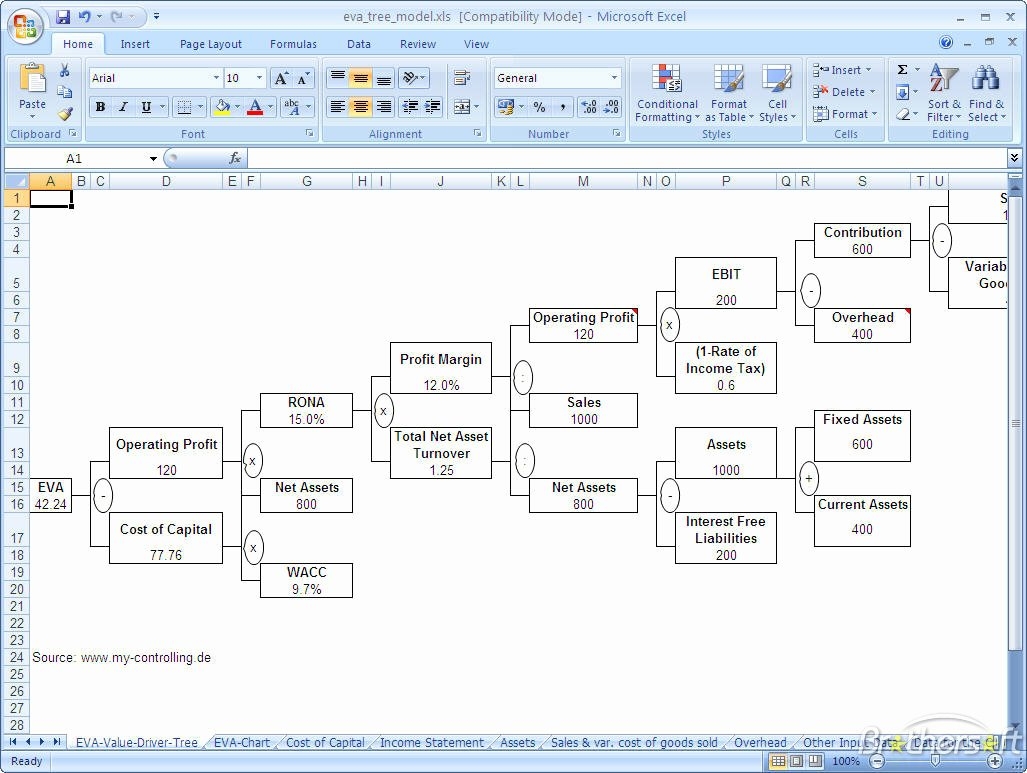The image size is (1027, 773).
Task: Click the Format as Table icon
Action: (729, 94)
